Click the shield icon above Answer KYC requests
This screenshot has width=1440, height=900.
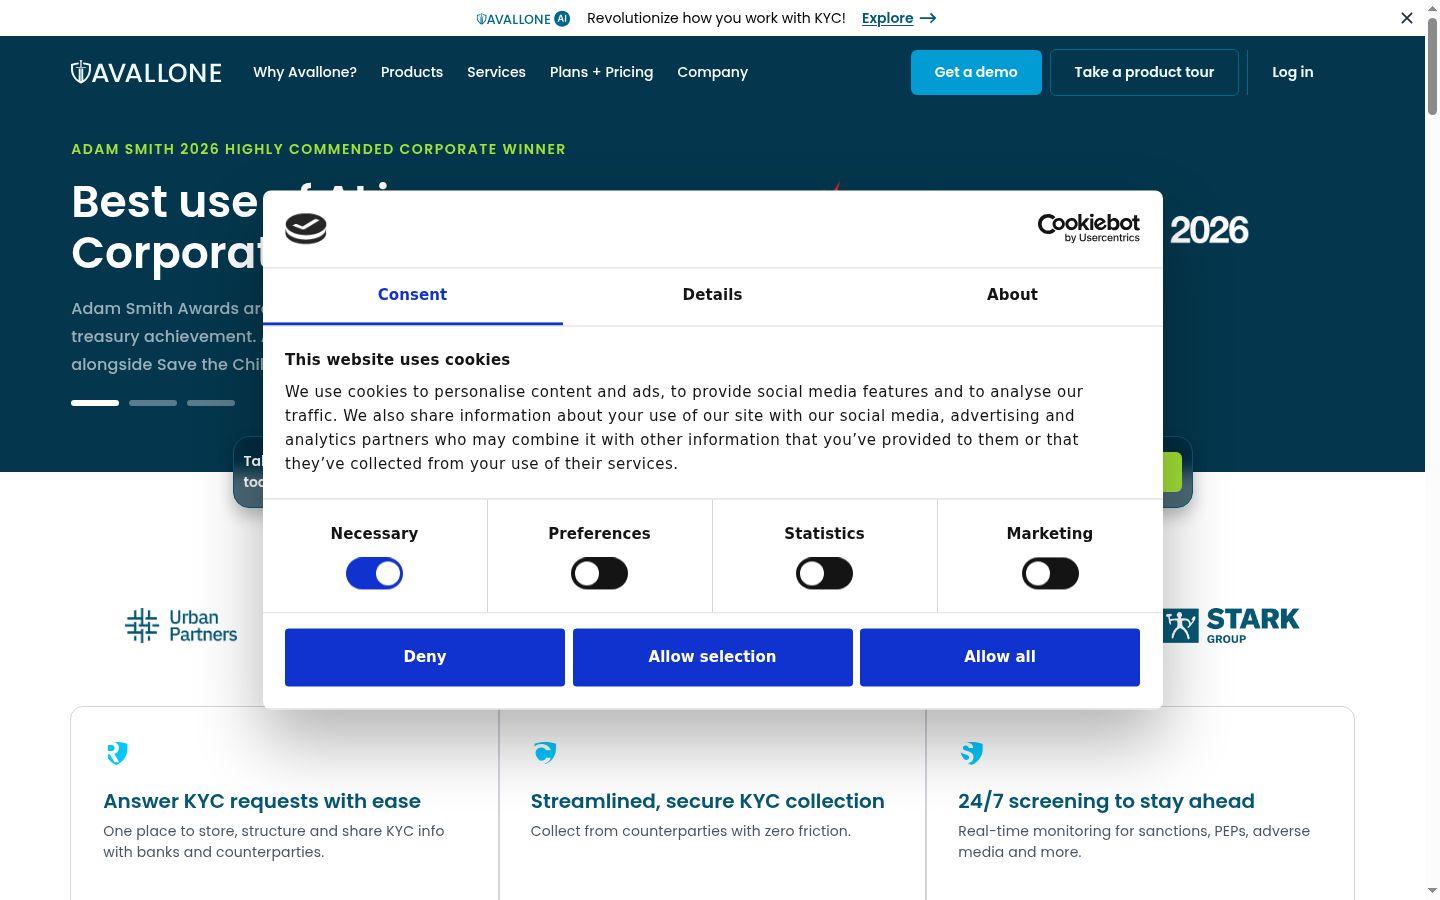point(117,753)
